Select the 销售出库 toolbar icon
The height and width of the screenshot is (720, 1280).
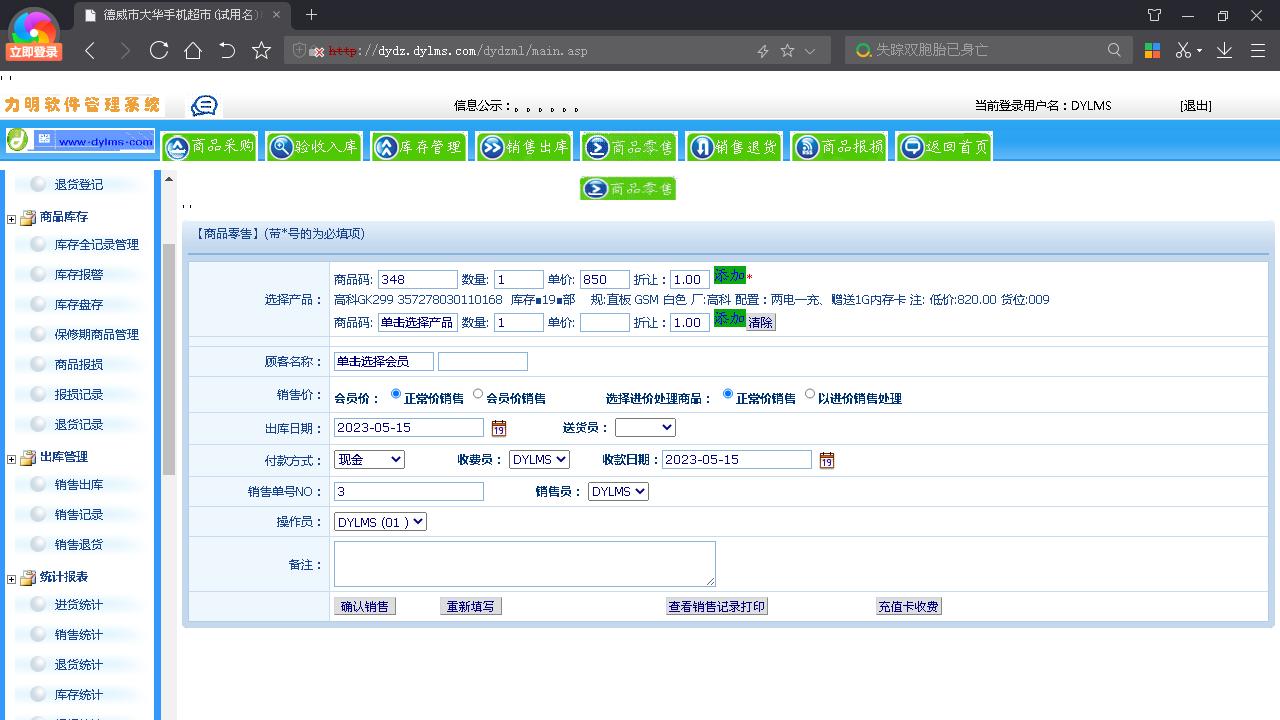[523, 145]
